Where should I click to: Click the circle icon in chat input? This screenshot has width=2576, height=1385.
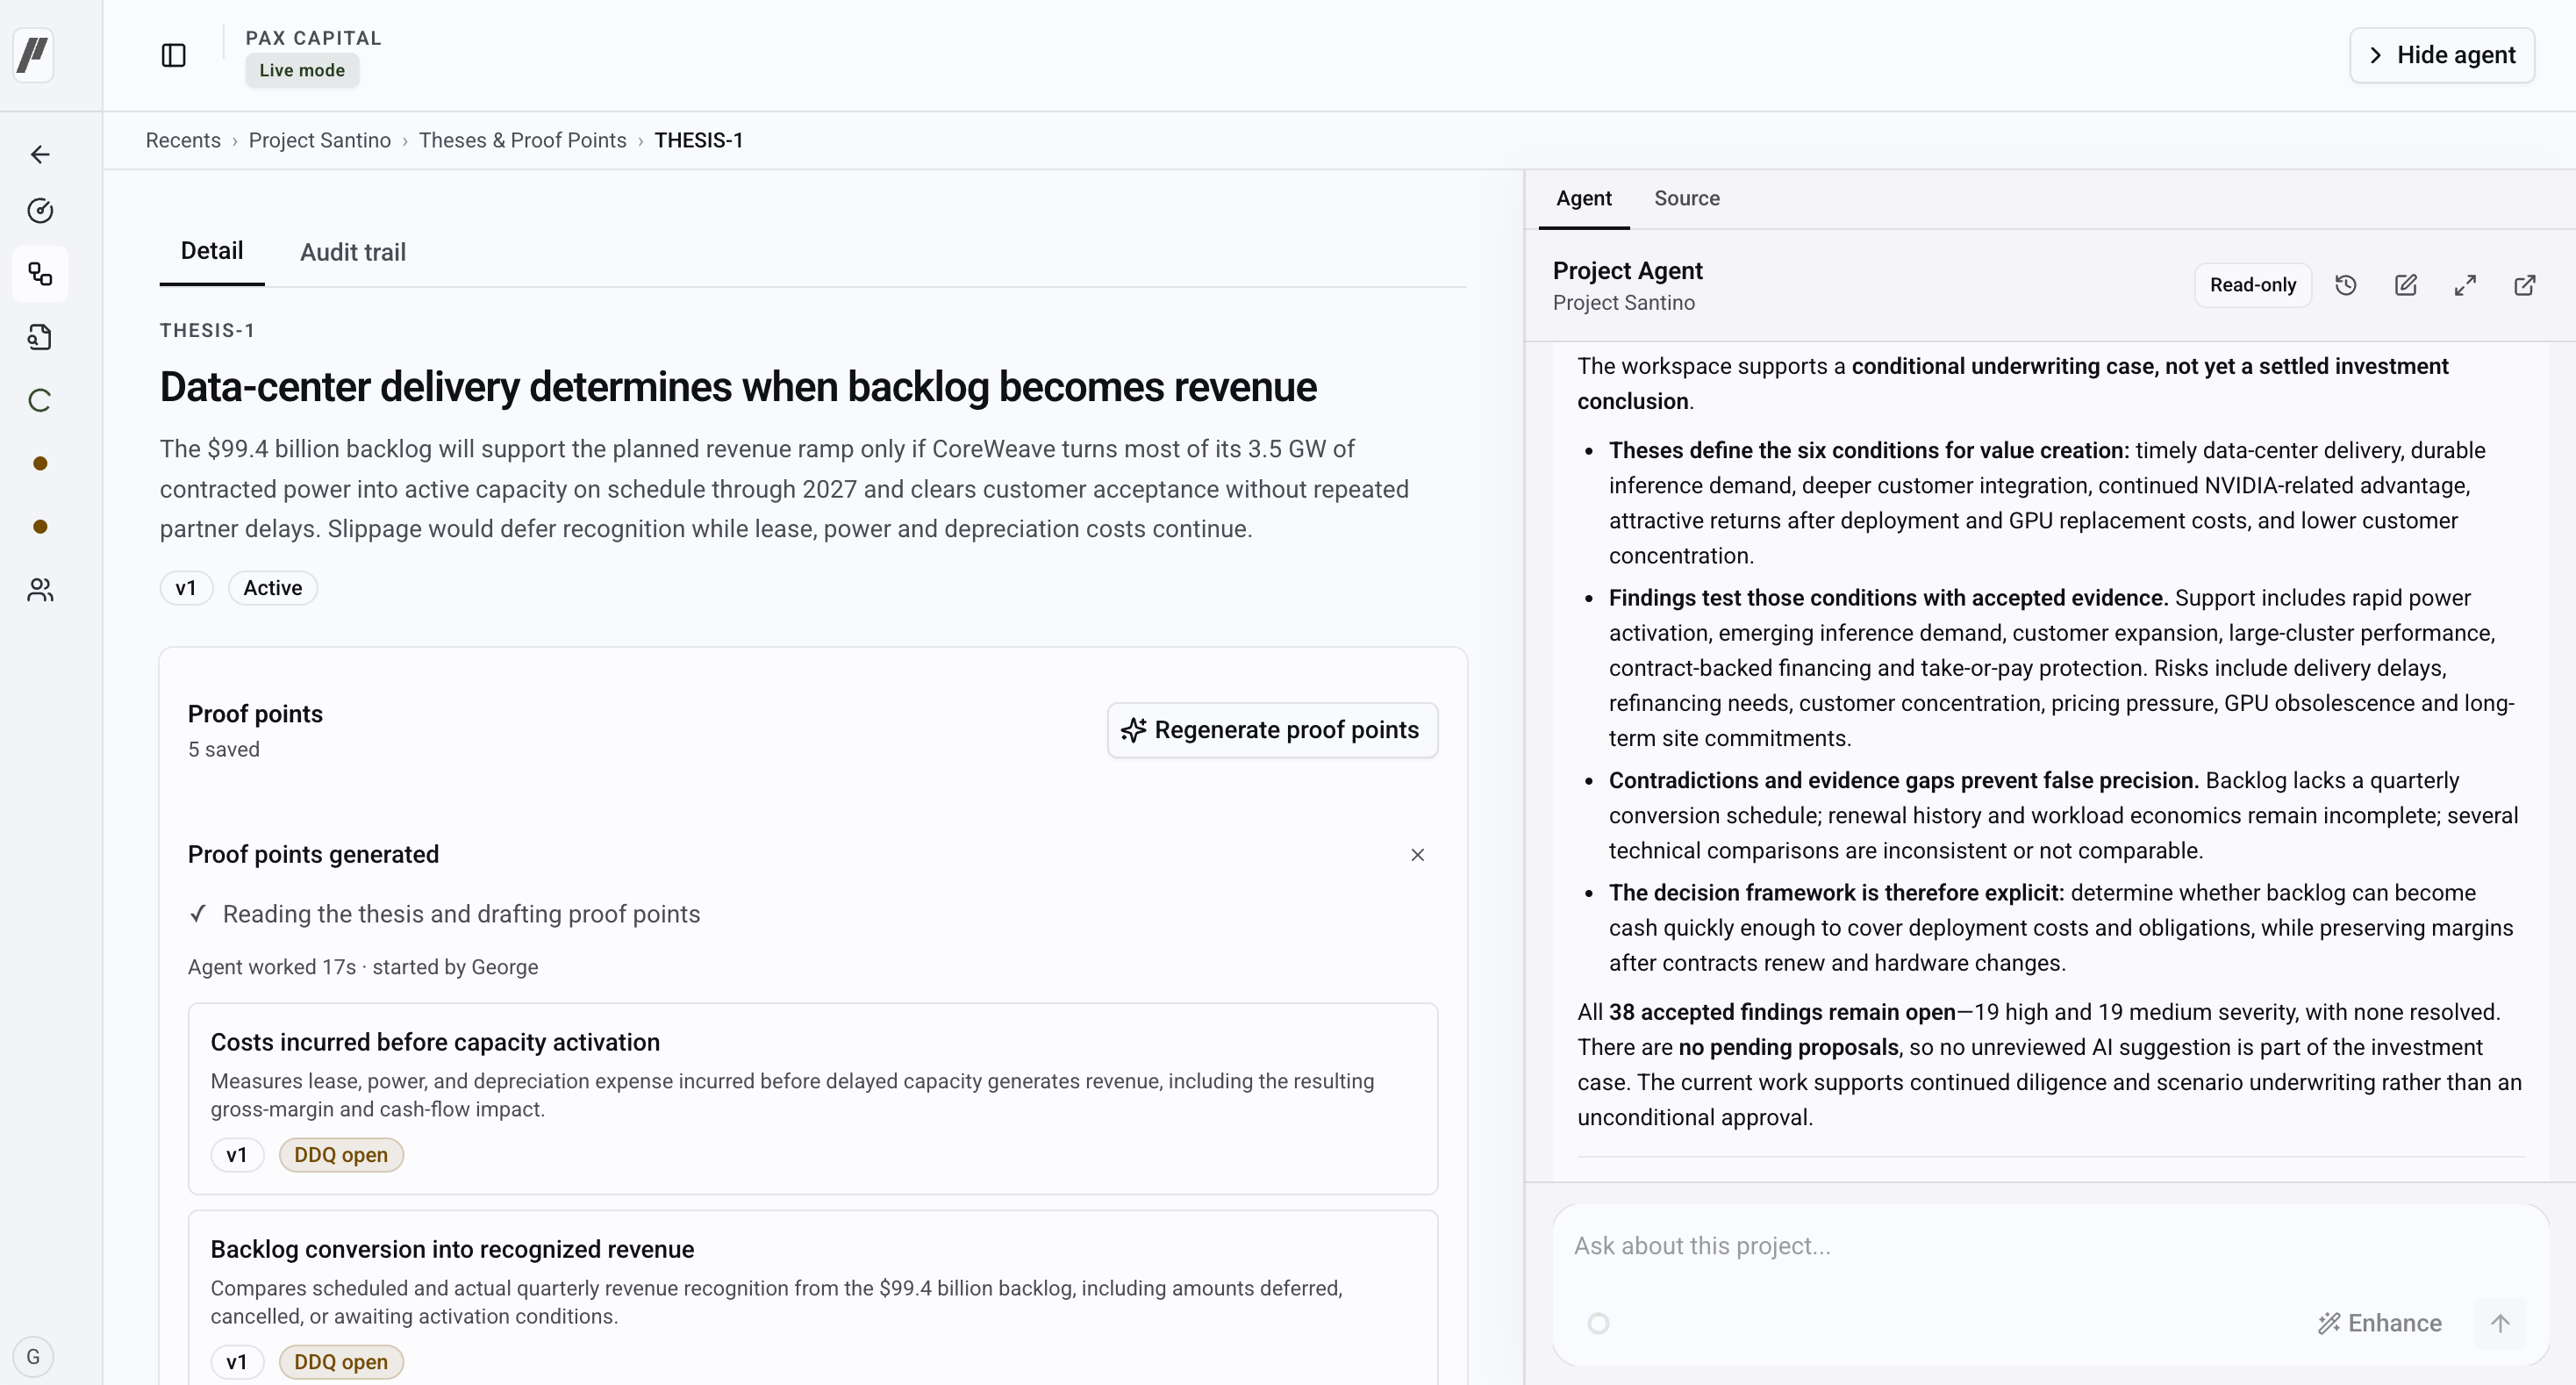(1598, 1323)
